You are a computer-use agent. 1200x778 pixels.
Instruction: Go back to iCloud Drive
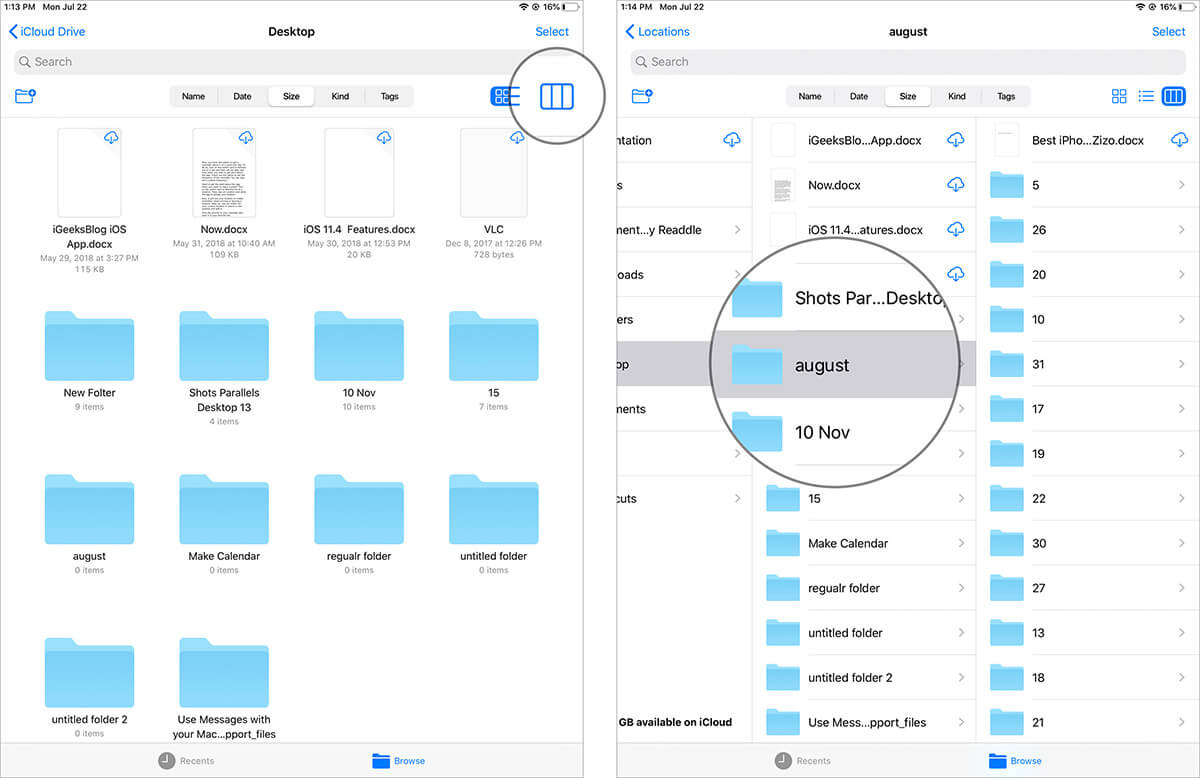[47, 32]
